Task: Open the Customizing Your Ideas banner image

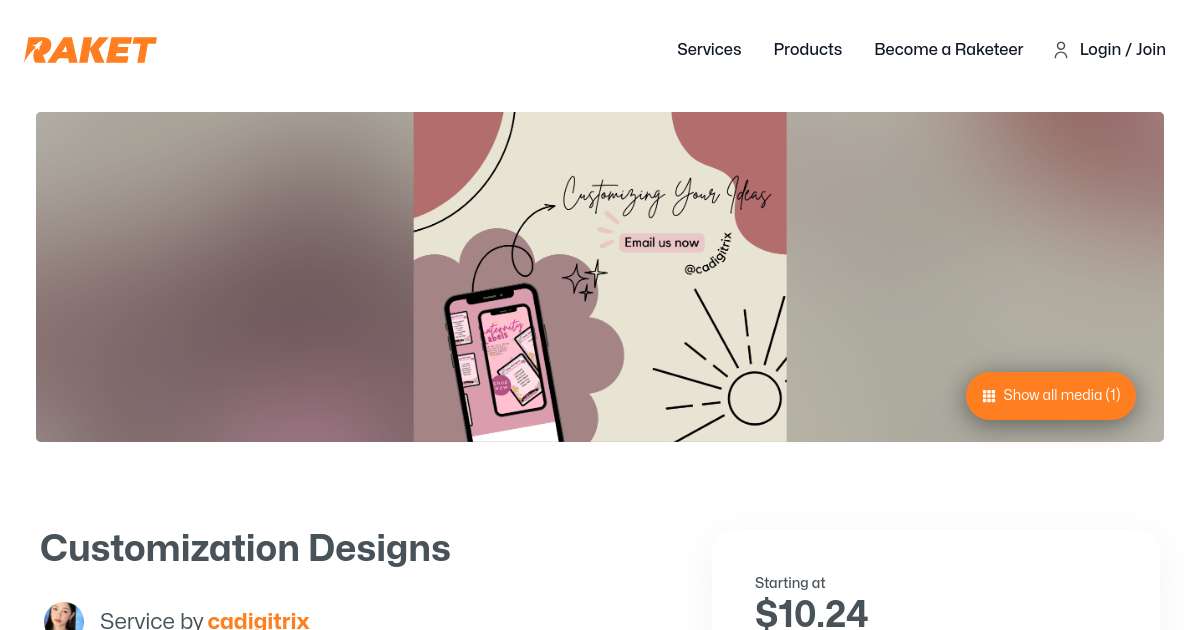Action: point(600,277)
